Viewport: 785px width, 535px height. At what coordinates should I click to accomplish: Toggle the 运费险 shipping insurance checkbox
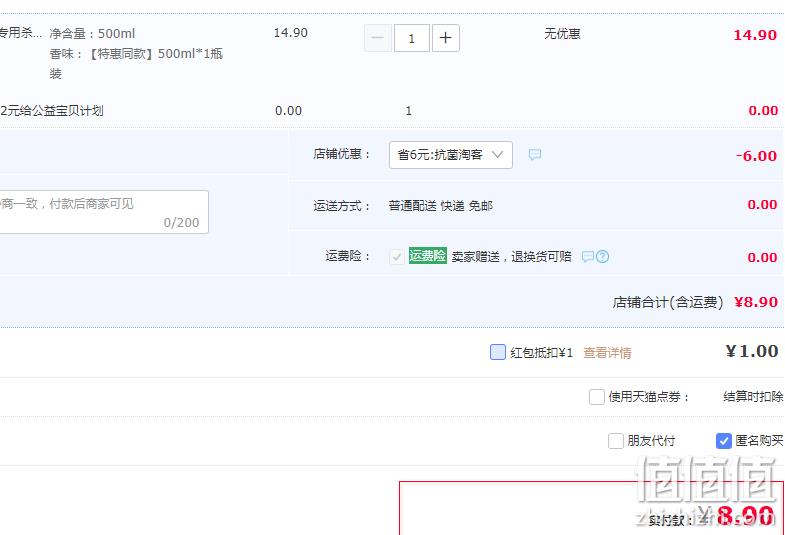click(397, 257)
